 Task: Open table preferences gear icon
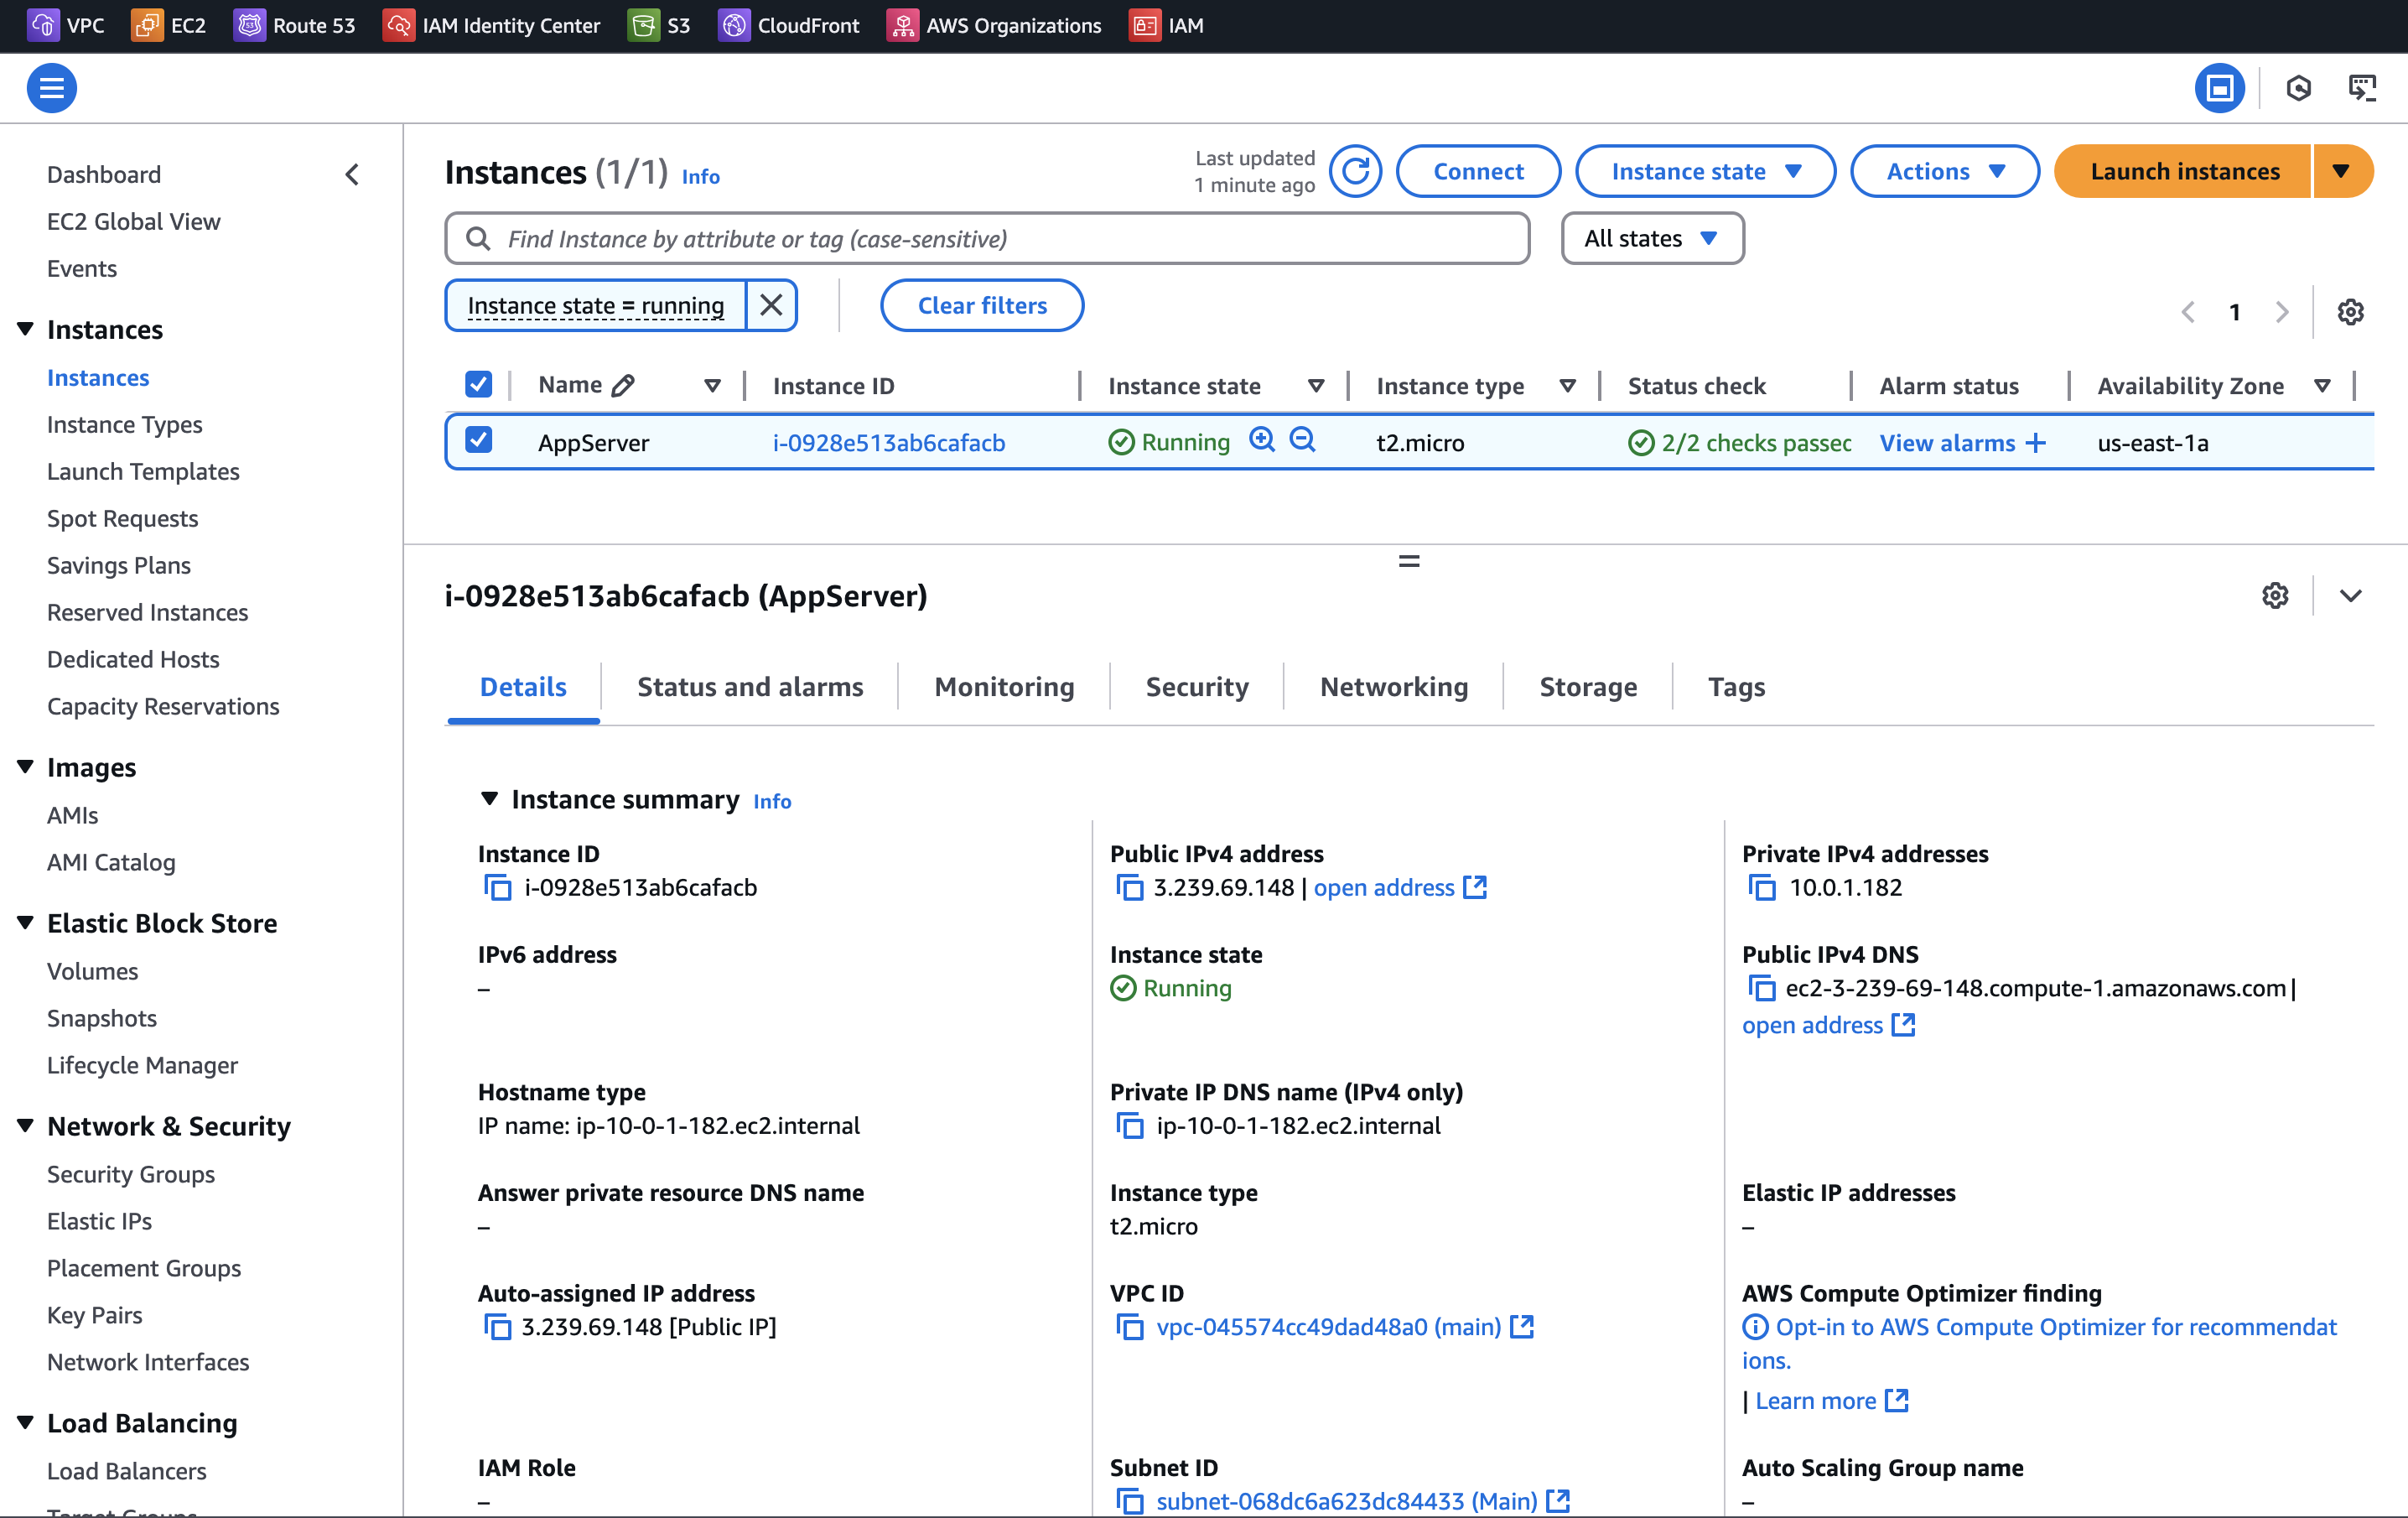[2350, 312]
